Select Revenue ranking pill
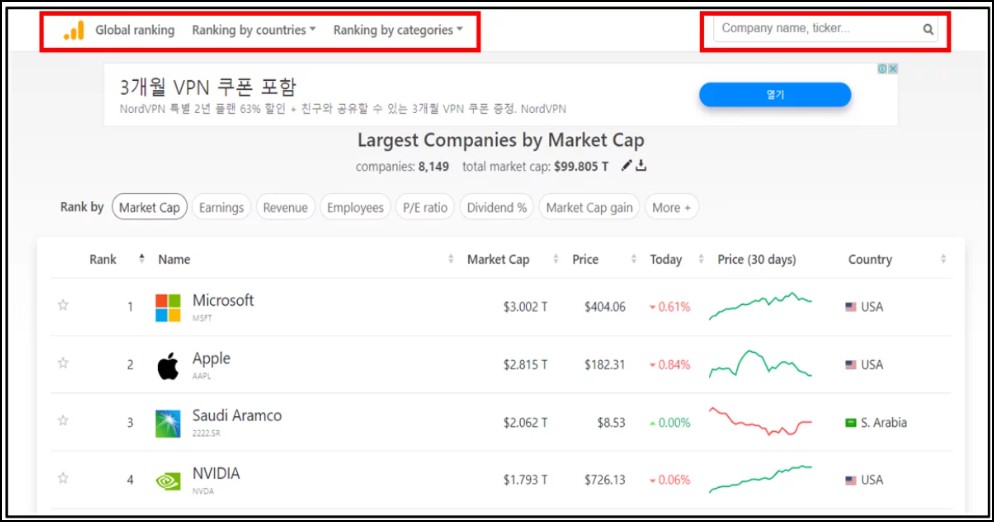The width and height of the screenshot is (994, 522). [285, 207]
